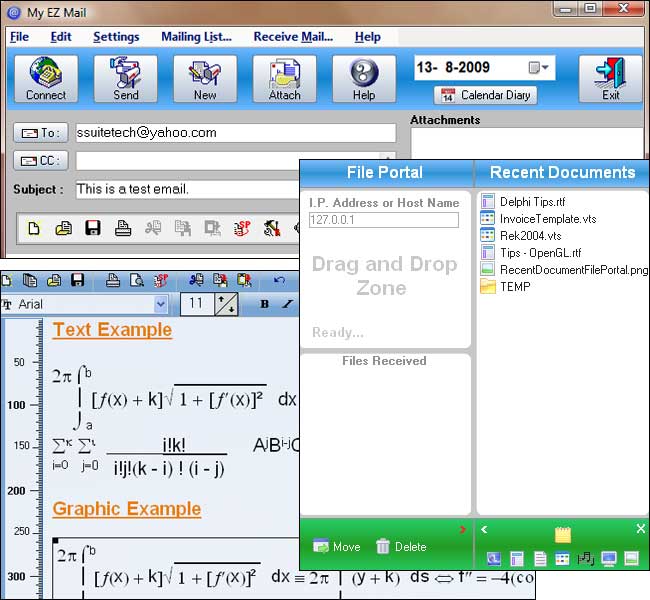Click the Exit door icon
Viewport: 650px width, 600px height.
pos(610,79)
